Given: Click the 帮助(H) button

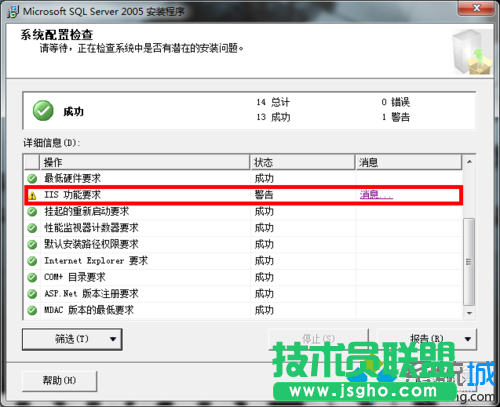Looking at the screenshot, I should click(59, 380).
